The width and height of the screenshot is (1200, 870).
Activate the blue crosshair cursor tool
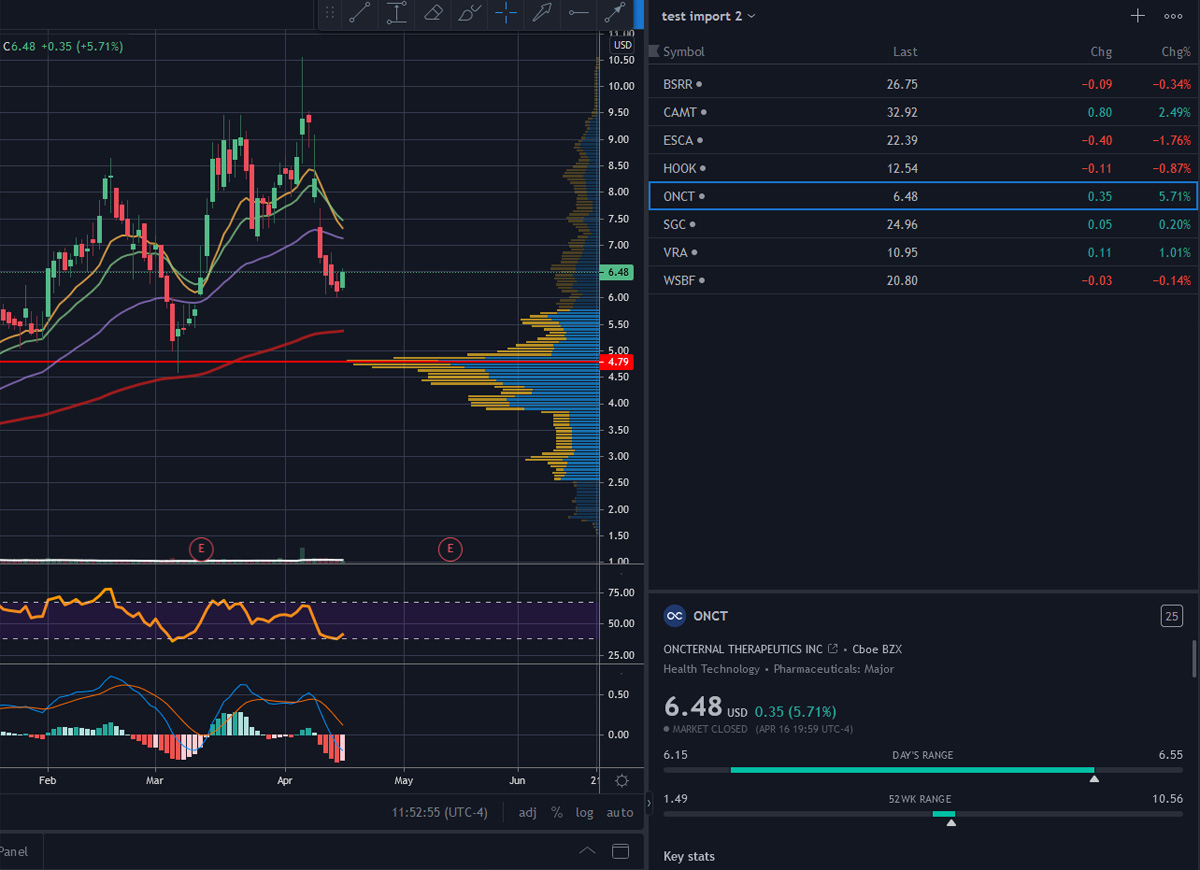point(507,13)
